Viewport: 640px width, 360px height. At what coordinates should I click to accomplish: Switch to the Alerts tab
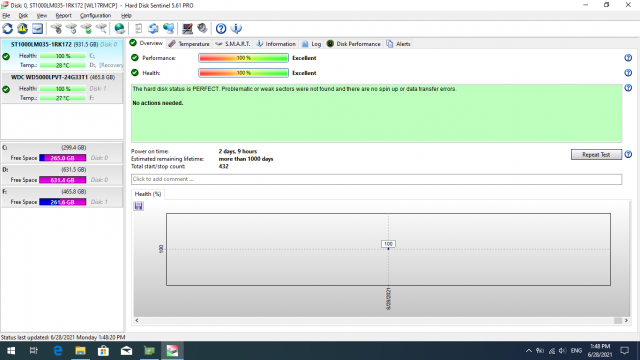click(398, 44)
